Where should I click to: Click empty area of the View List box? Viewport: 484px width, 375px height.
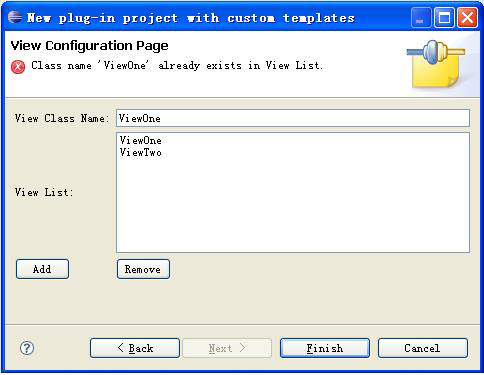(x=293, y=207)
